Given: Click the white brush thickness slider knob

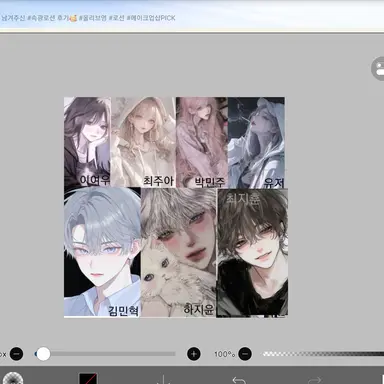Looking at the screenshot, I should pyautogui.click(x=43, y=354).
